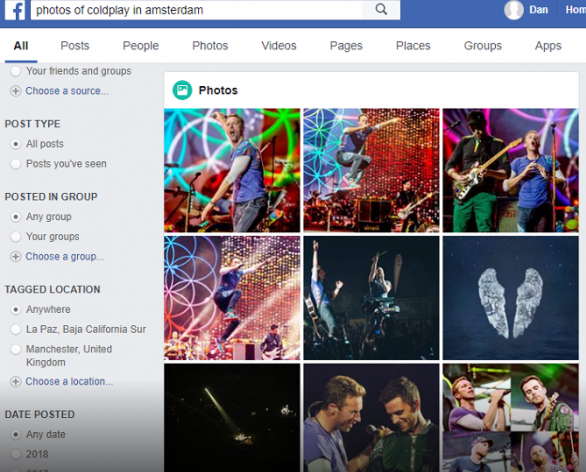This screenshot has height=472, width=586.
Task: Click the POSTED IN GROUP filter heading
Action: pyautogui.click(x=51, y=197)
